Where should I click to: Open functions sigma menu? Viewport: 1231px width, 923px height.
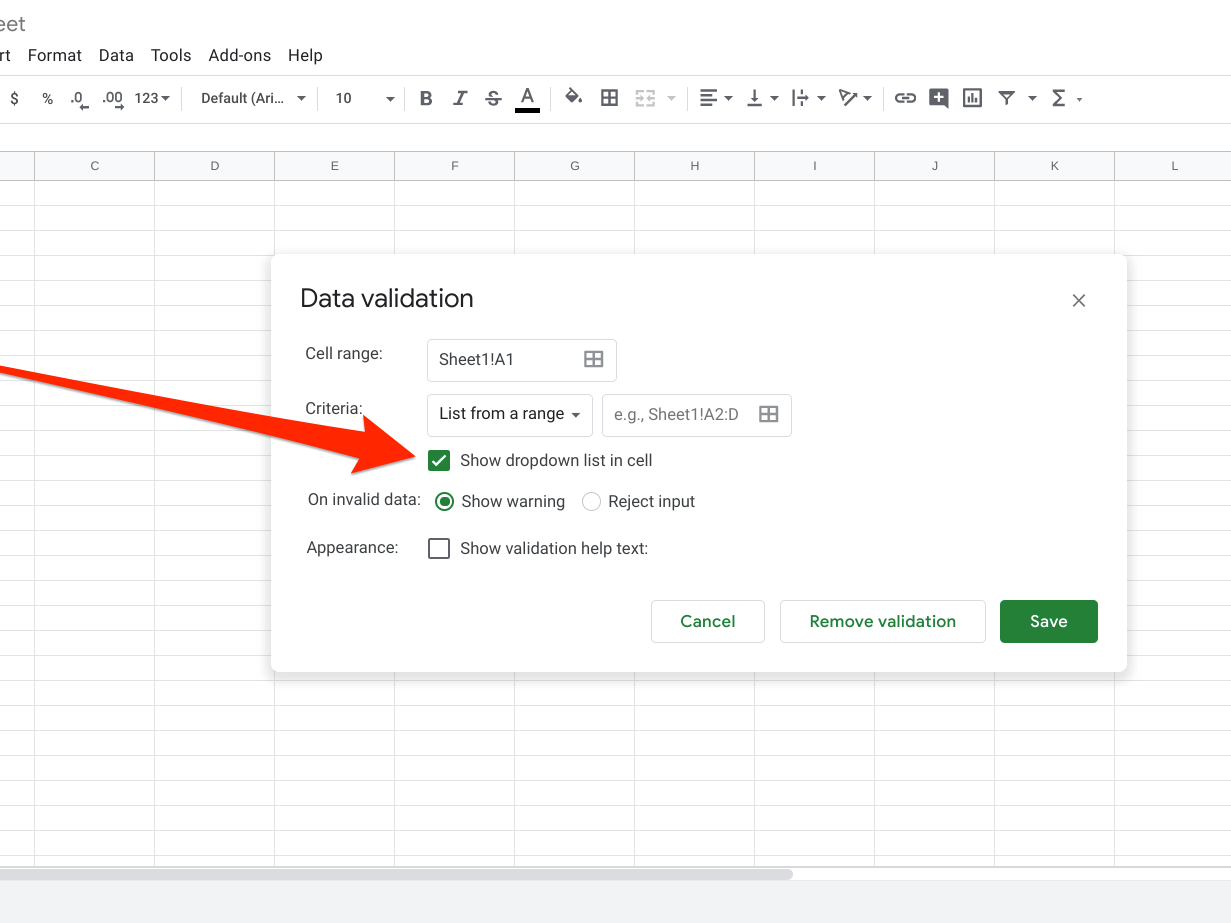[1058, 98]
